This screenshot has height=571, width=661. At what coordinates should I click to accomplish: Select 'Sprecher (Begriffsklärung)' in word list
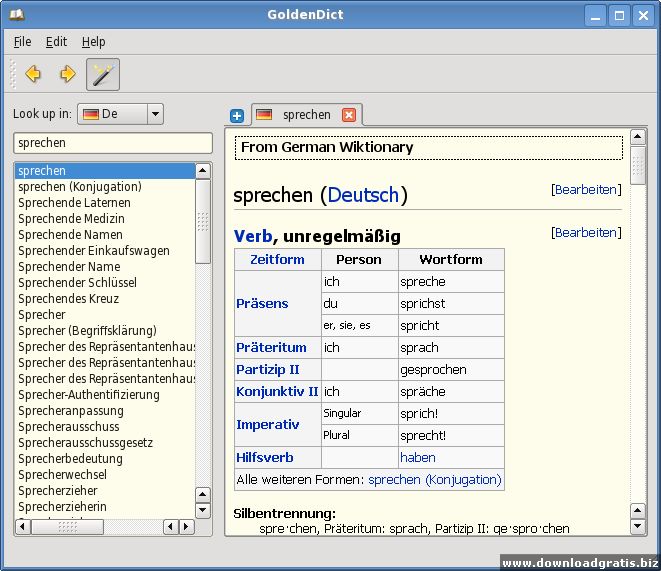coord(105,331)
